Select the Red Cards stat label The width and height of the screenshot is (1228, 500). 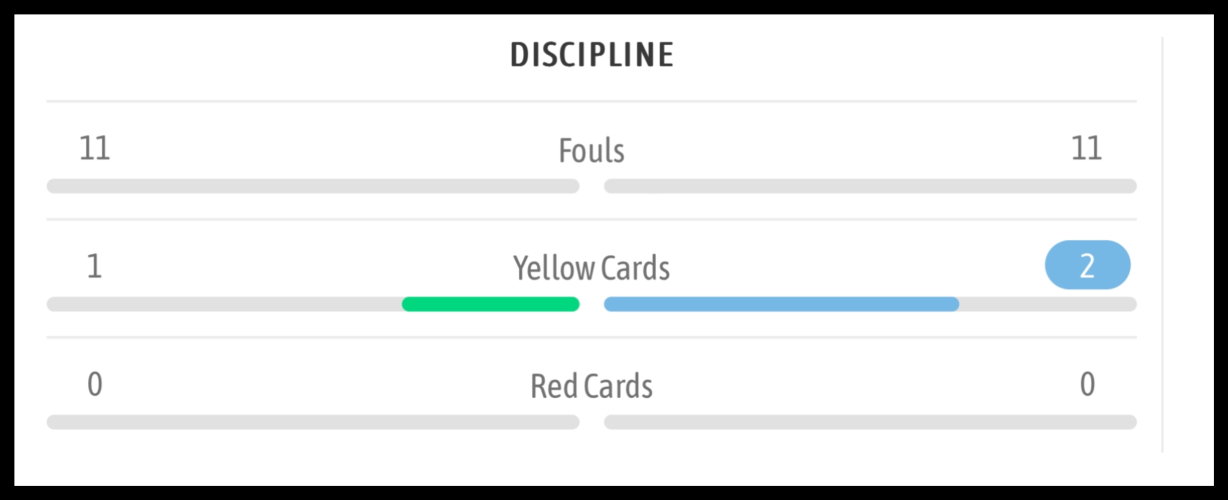click(x=591, y=386)
